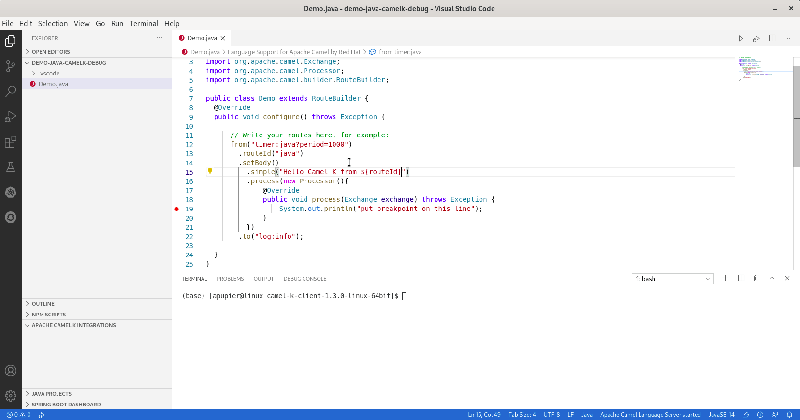Screen dimensions: 800x420
Task: Click Ln, Col cursor position in status bar
Action: [x=484, y=415]
